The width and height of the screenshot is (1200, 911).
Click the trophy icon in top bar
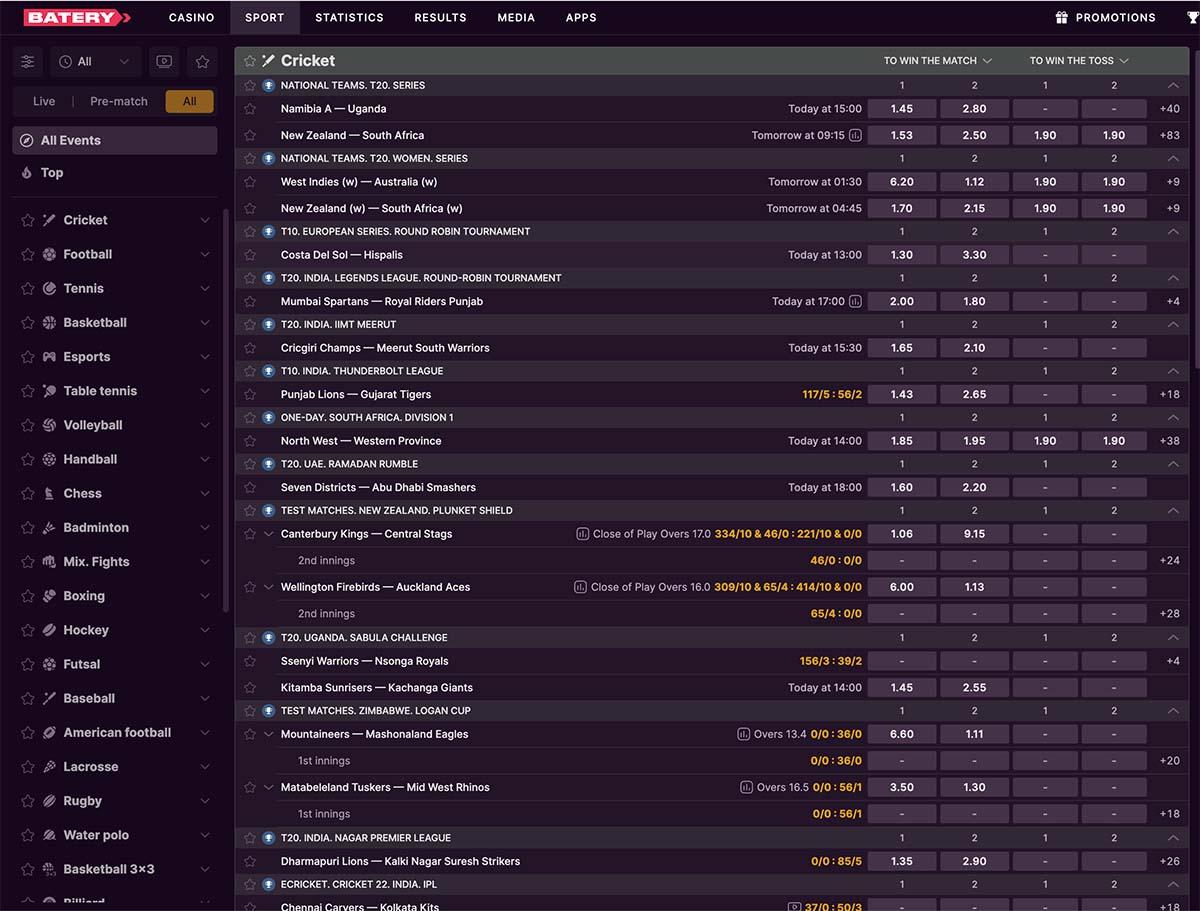(1192, 17)
